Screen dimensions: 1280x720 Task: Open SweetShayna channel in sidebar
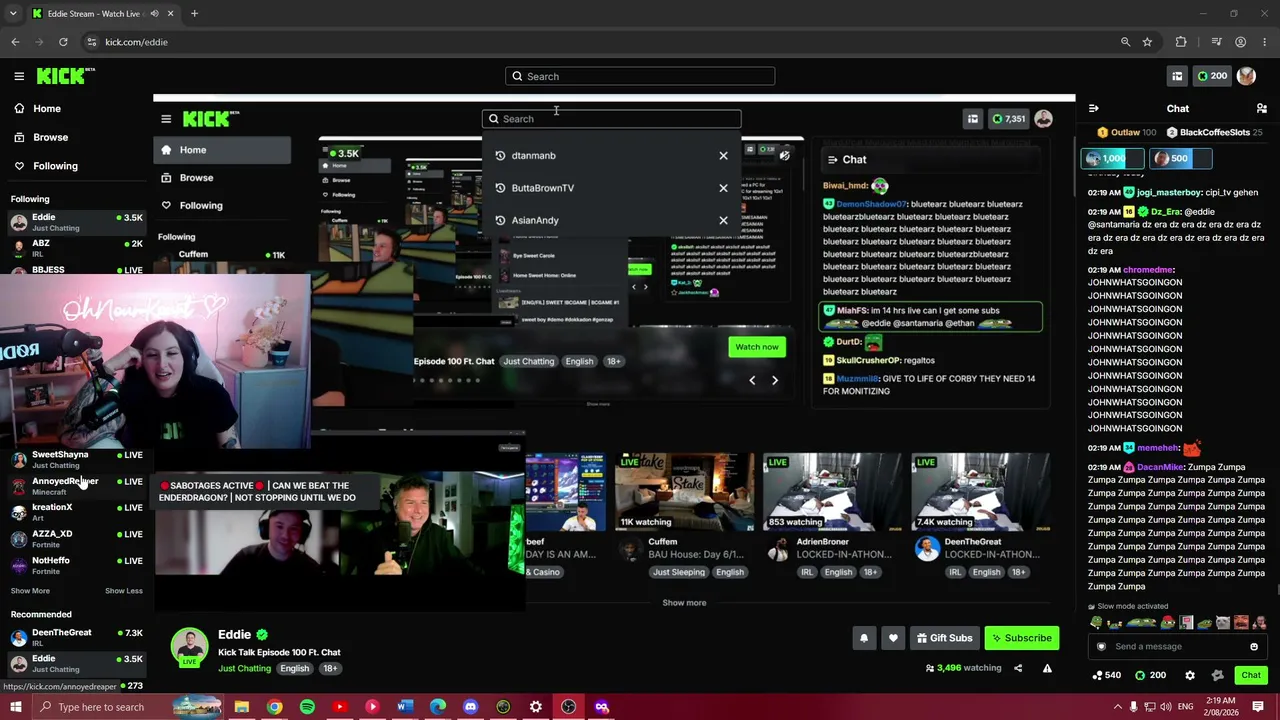[76, 459]
